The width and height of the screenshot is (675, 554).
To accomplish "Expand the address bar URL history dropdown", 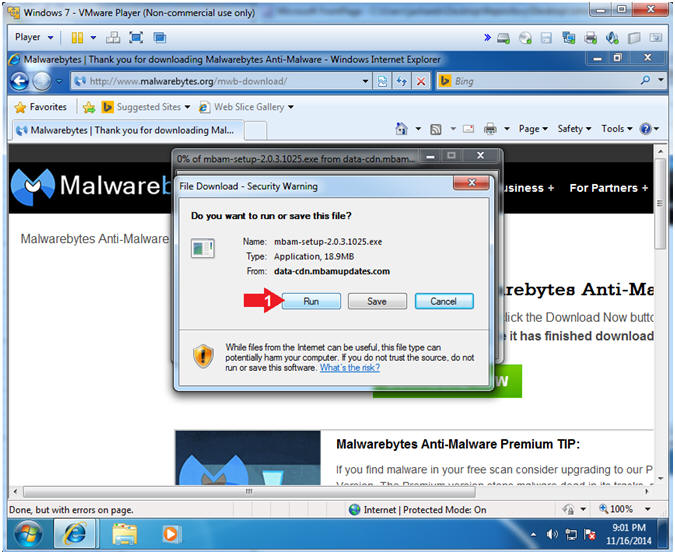I will coord(365,81).
